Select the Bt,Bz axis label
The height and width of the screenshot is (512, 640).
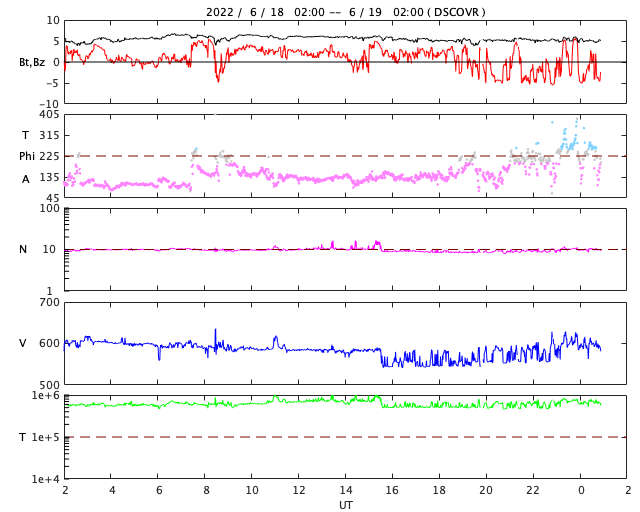pos(32,62)
